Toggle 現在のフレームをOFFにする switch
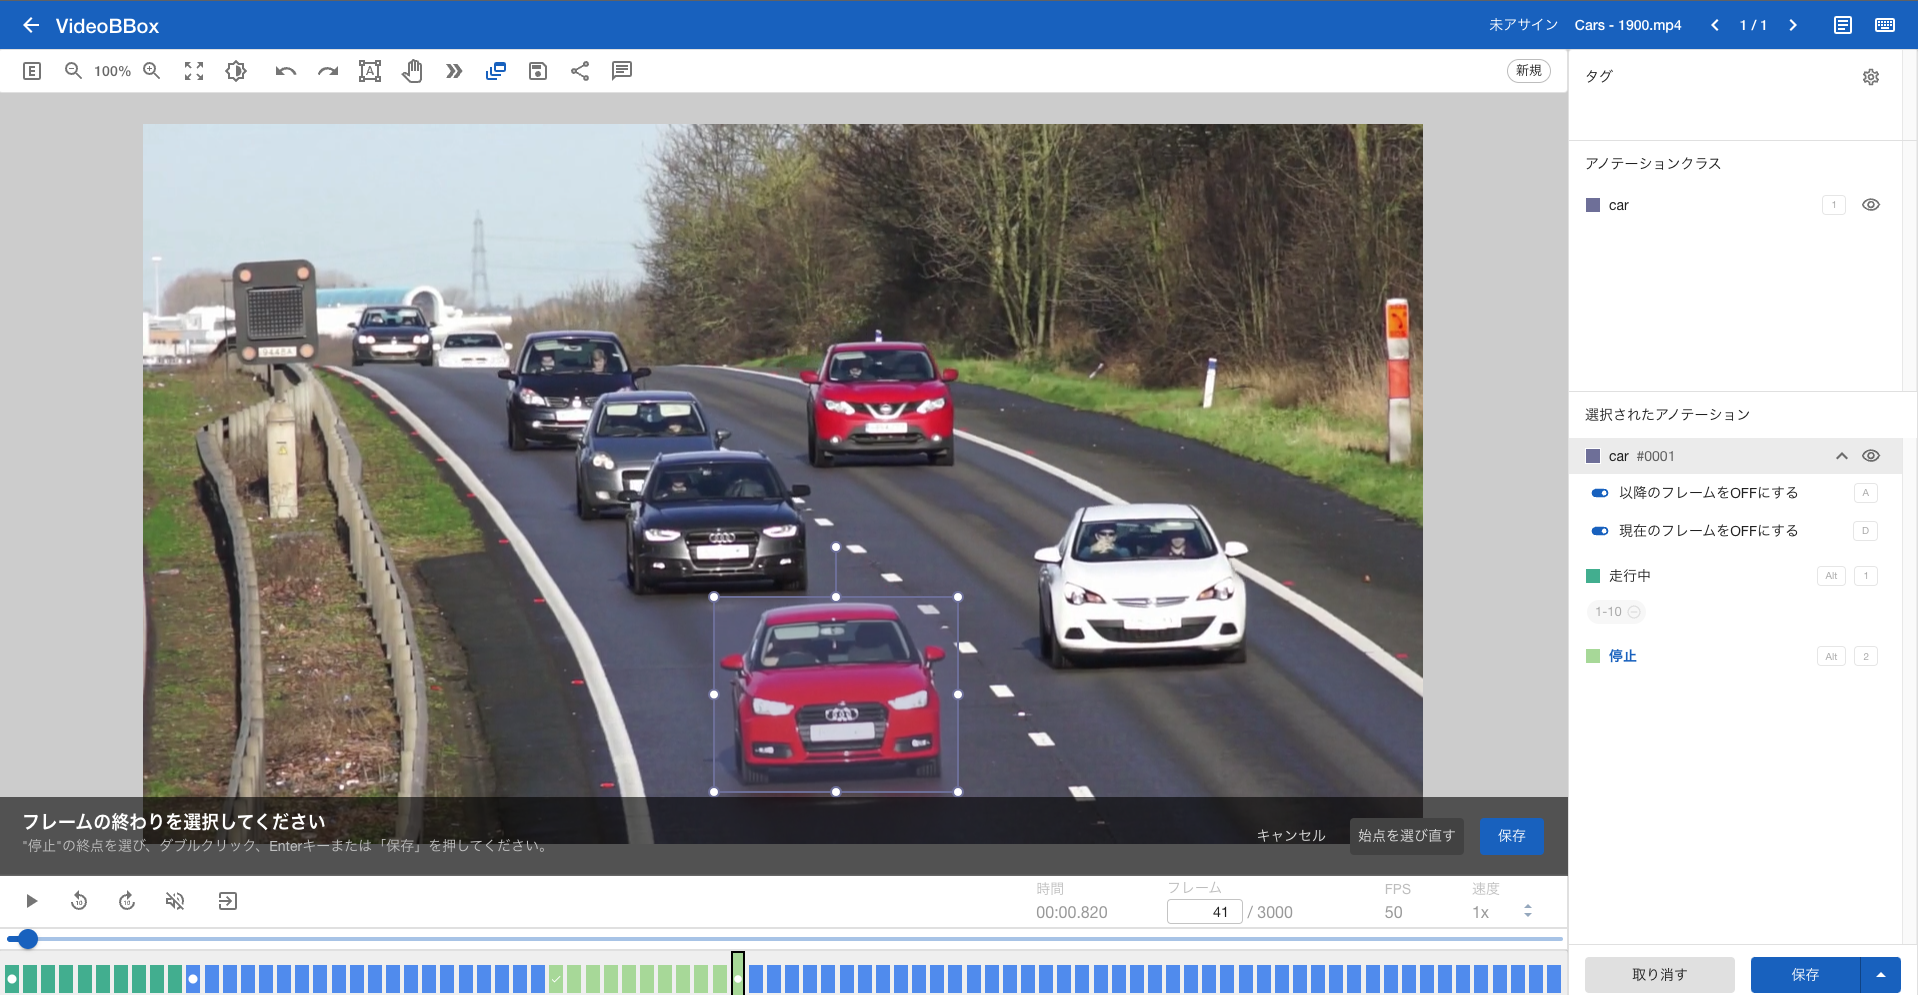 1600,531
